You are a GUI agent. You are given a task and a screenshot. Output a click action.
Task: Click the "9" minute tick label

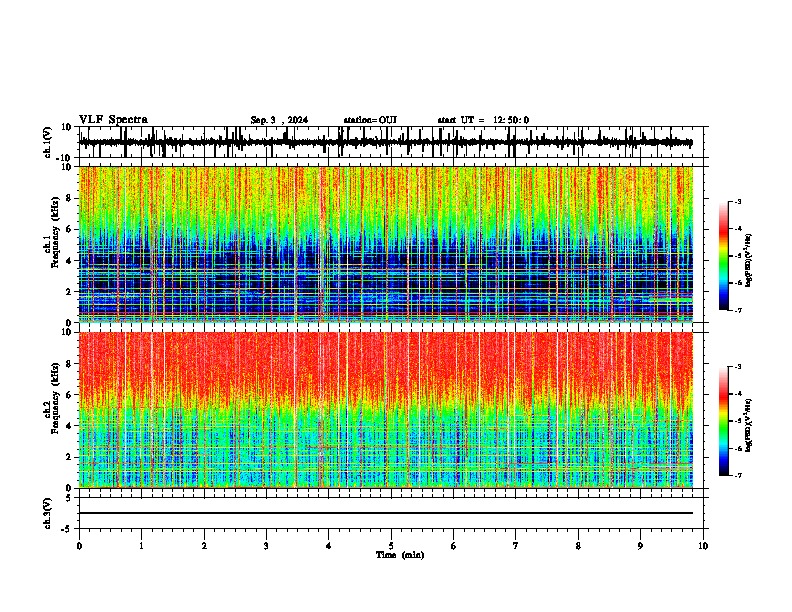pos(640,546)
